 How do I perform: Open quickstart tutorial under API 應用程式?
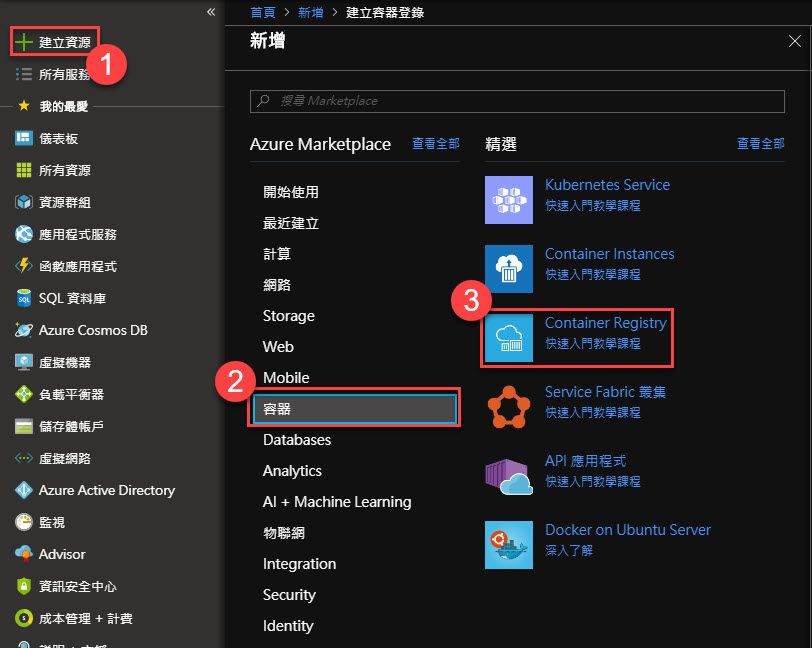[592, 481]
